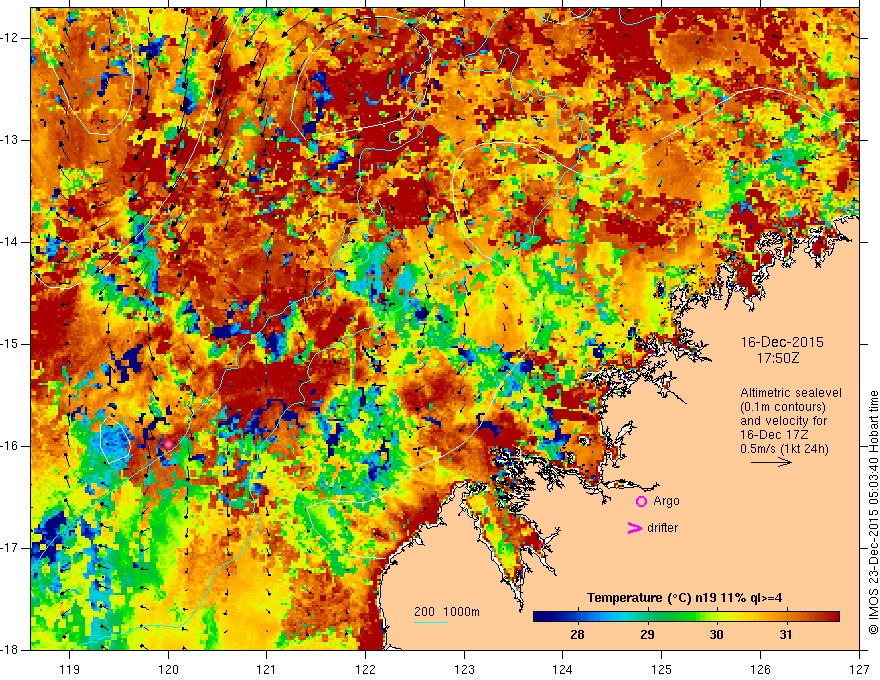The width and height of the screenshot is (880, 680).
Task: Click the longitude axis label '127'
Action: pos(859,669)
